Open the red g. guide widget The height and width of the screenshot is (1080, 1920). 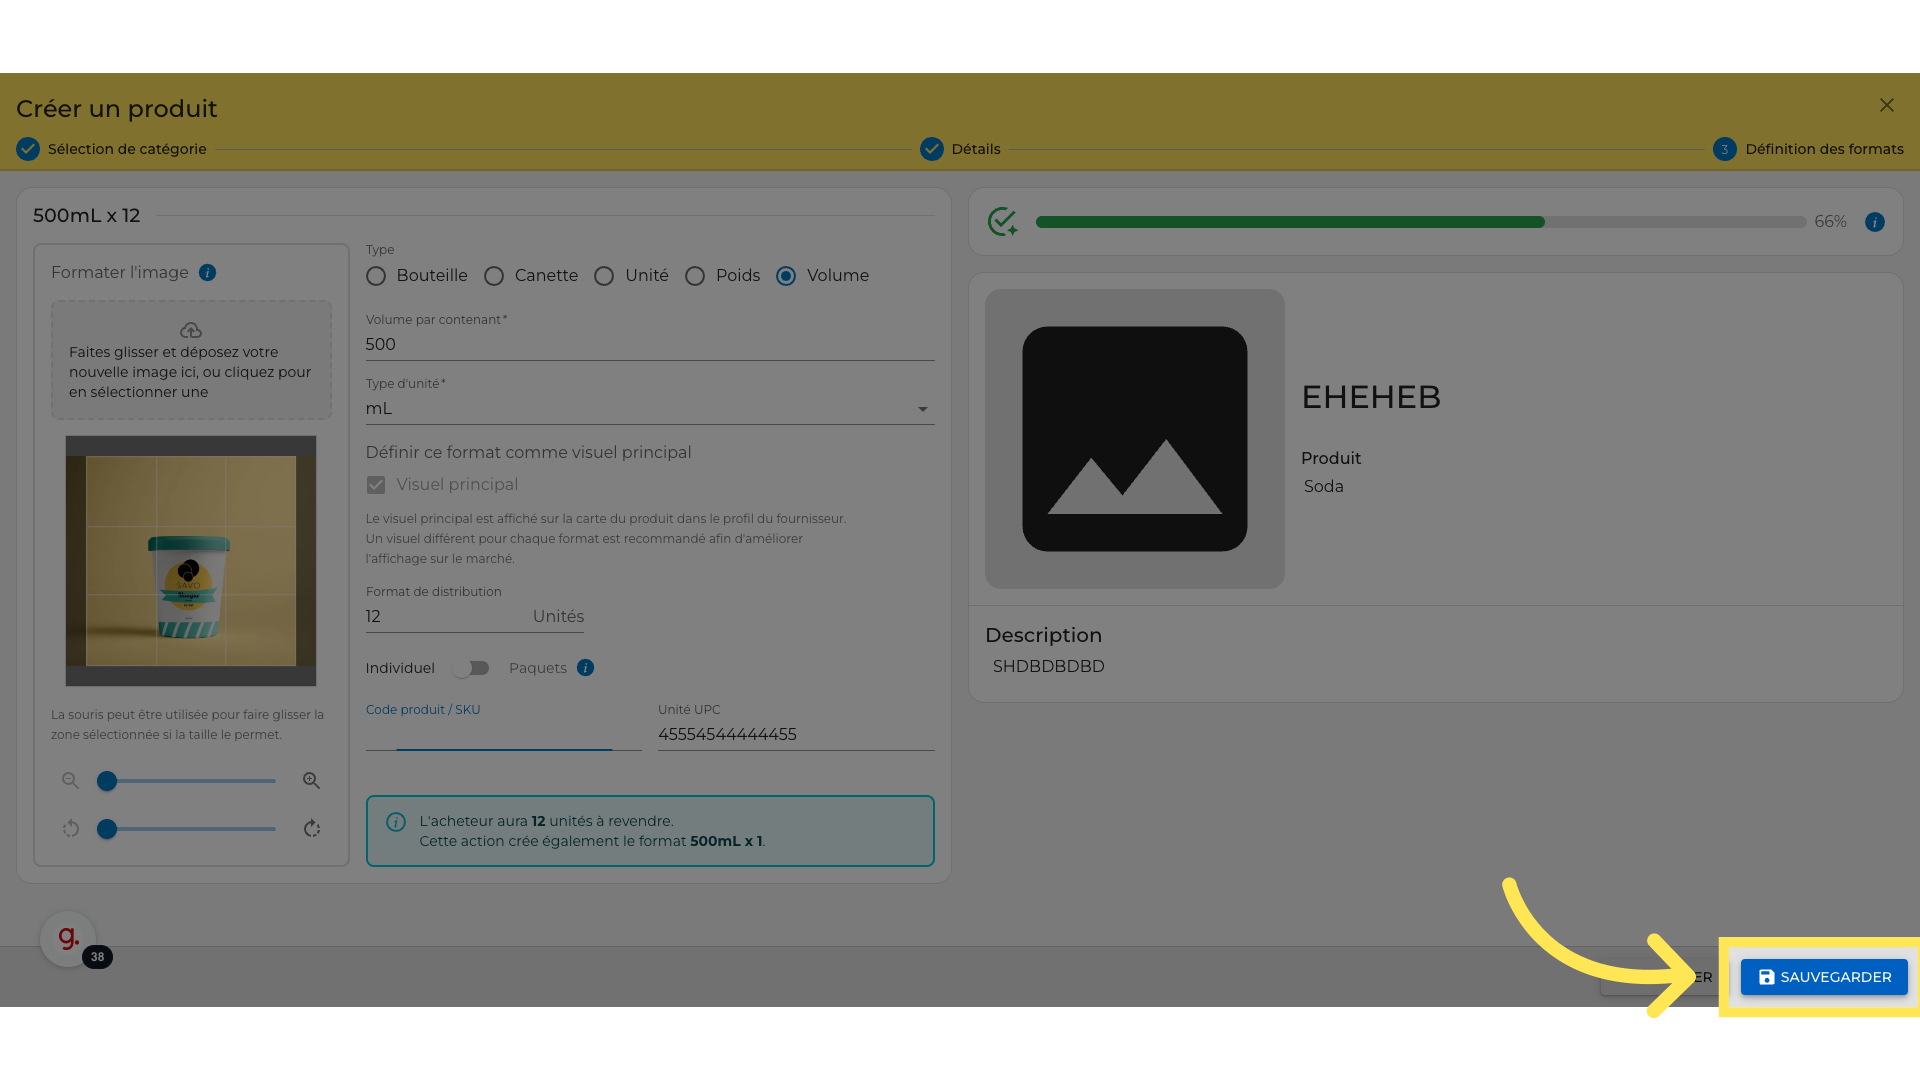(68, 938)
